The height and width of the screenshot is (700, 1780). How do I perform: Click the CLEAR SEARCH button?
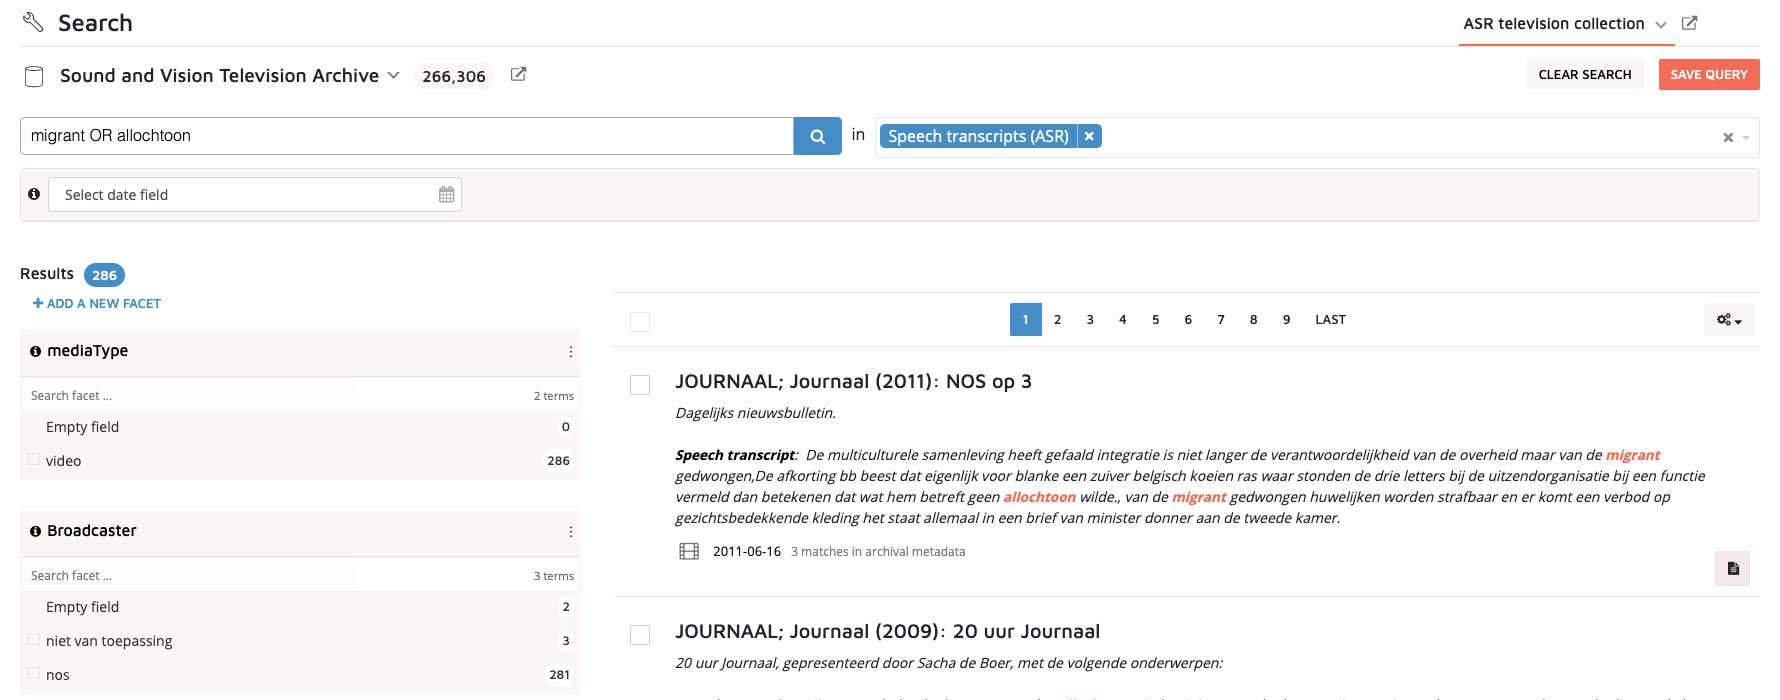(1584, 75)
